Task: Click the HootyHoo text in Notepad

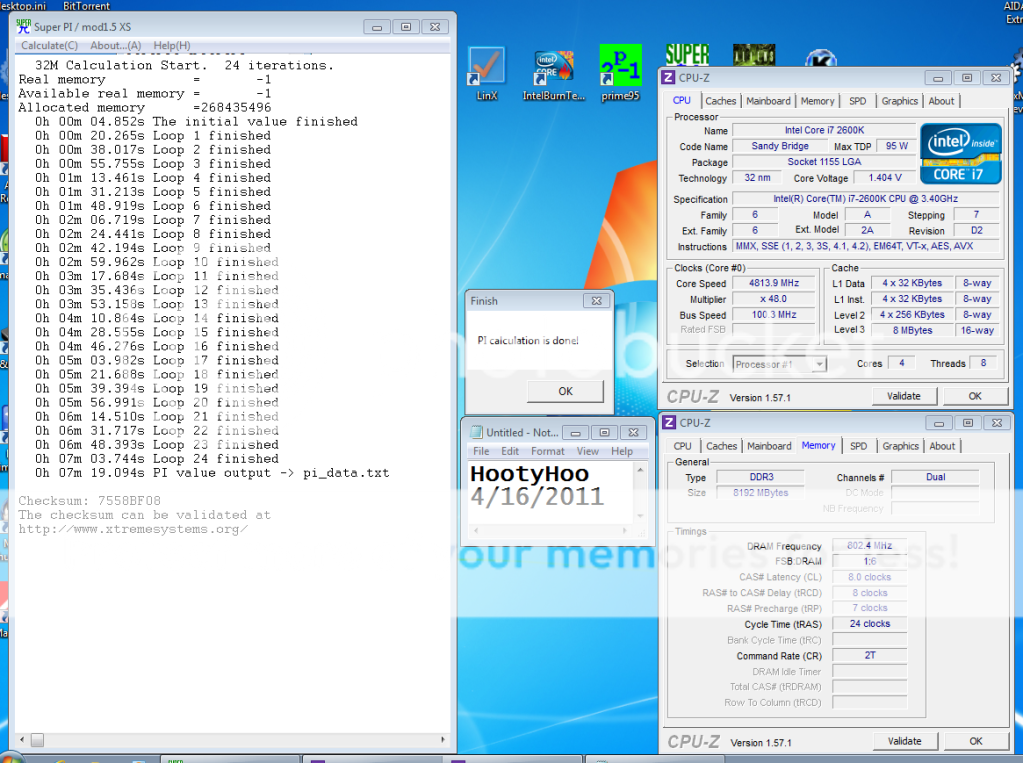Action: point(529,474)
